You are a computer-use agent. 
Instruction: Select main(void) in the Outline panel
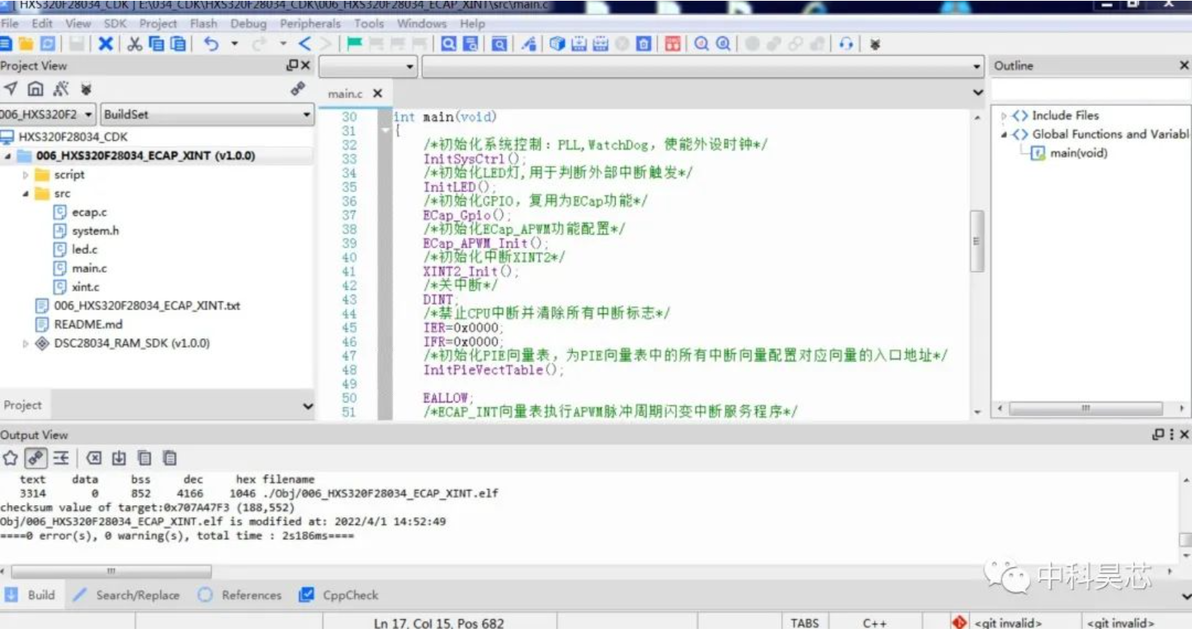click(1078, 154)
